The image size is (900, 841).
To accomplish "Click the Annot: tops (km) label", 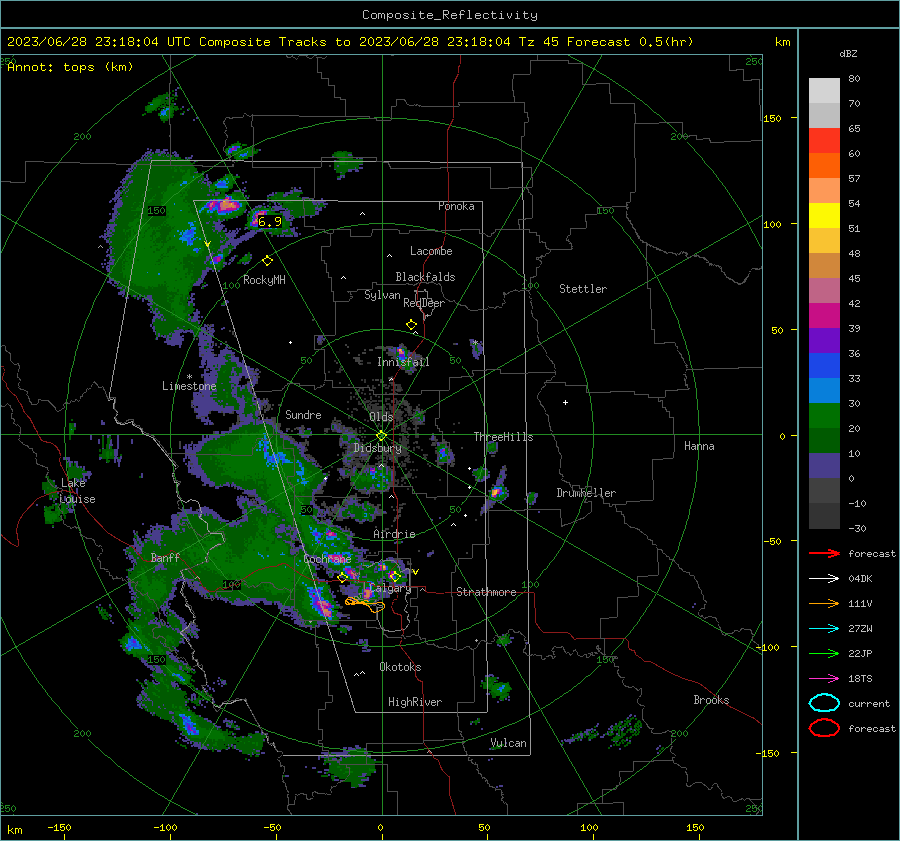I will 70,67.
